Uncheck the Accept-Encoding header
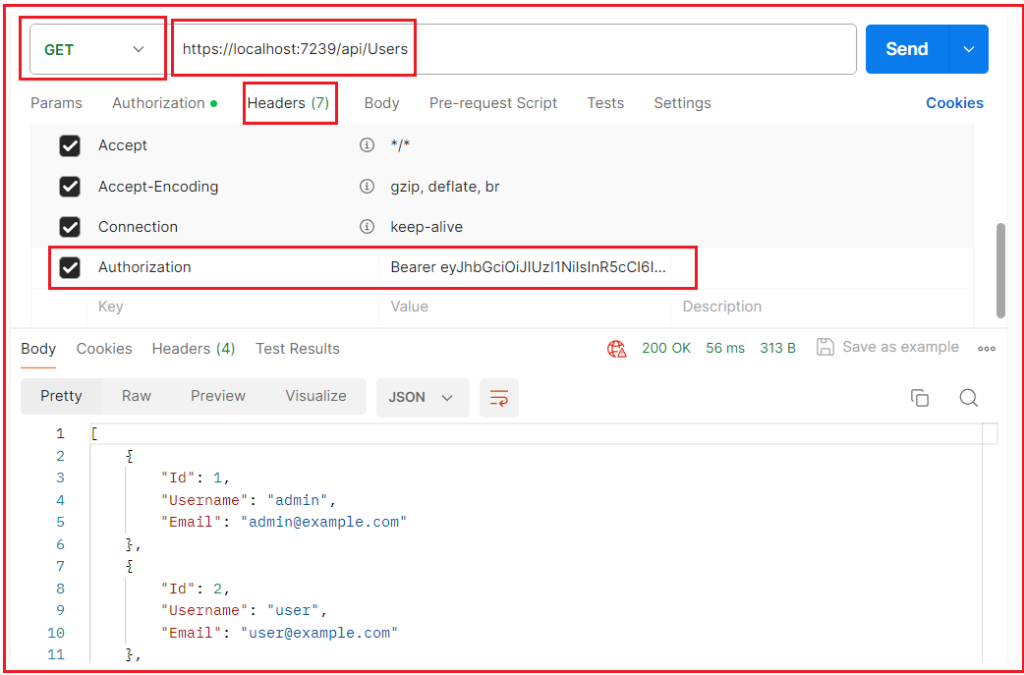This screenshot has height=675, width=1024. coord(69,186)
